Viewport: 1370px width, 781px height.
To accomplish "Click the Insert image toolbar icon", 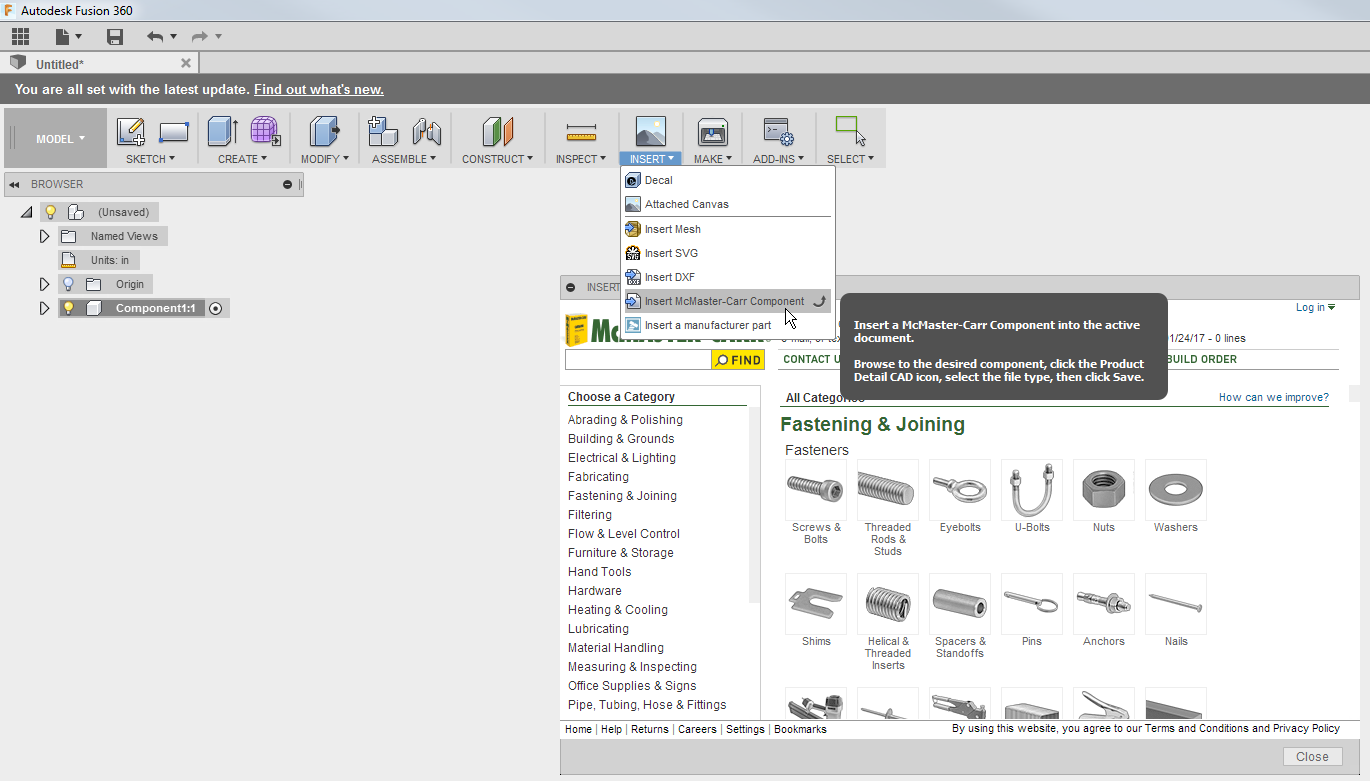I will click(x=651, y=131).
